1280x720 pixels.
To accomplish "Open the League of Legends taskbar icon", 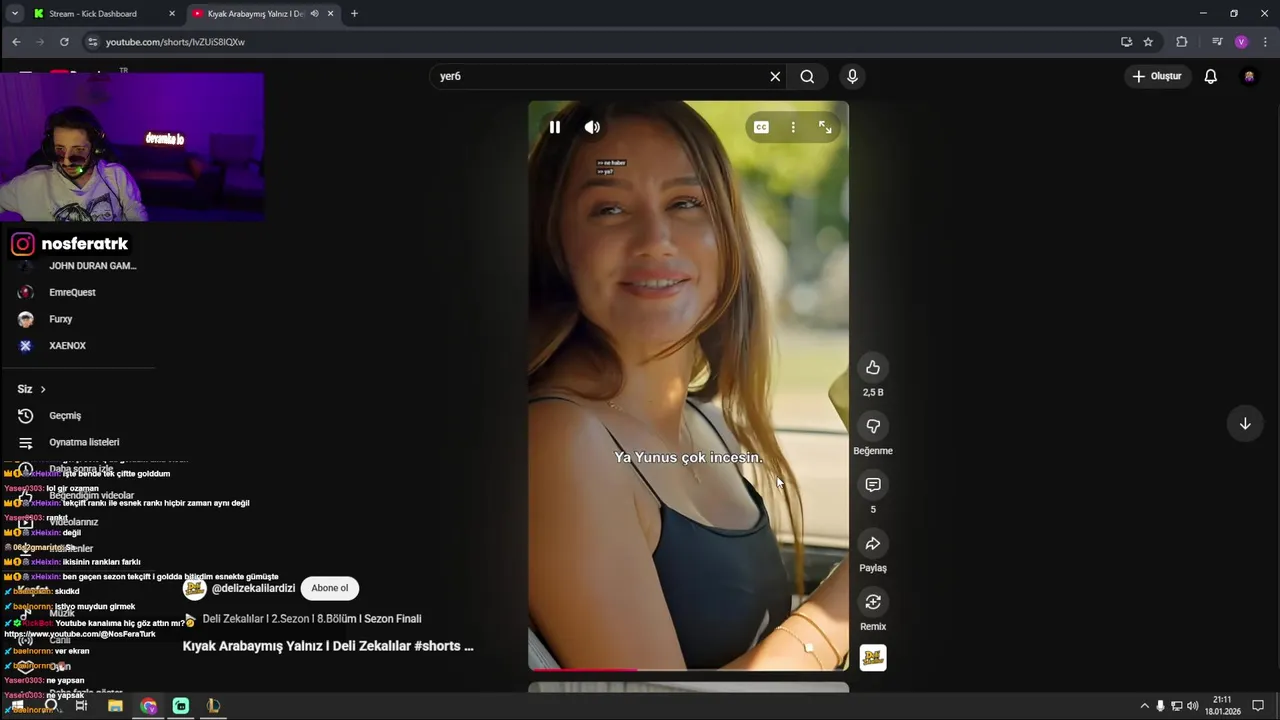I will pos(213,706).
